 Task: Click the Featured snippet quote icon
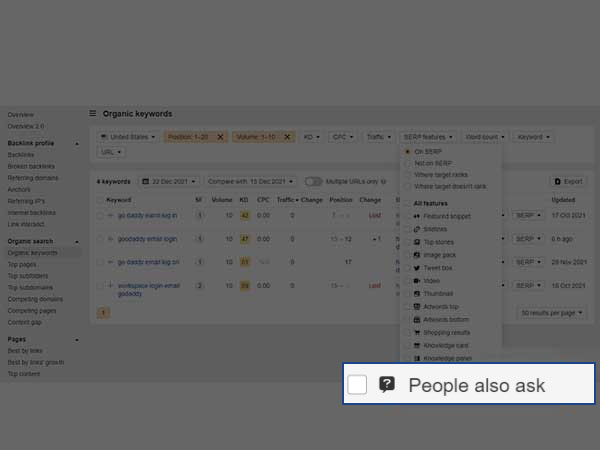417,216
